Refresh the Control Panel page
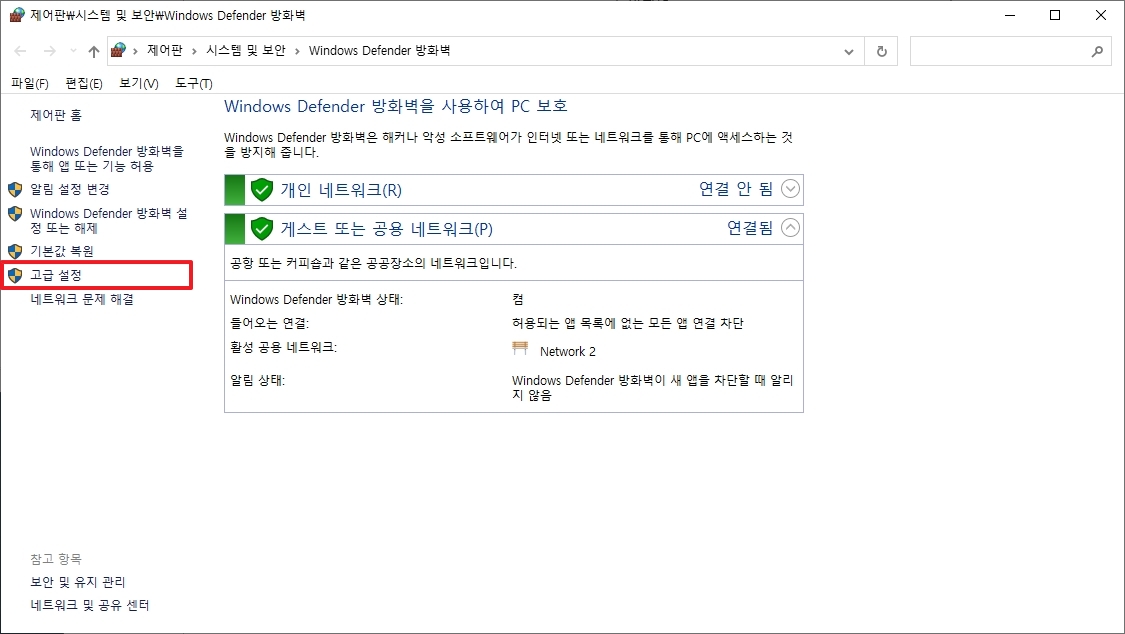 (882, 51)
